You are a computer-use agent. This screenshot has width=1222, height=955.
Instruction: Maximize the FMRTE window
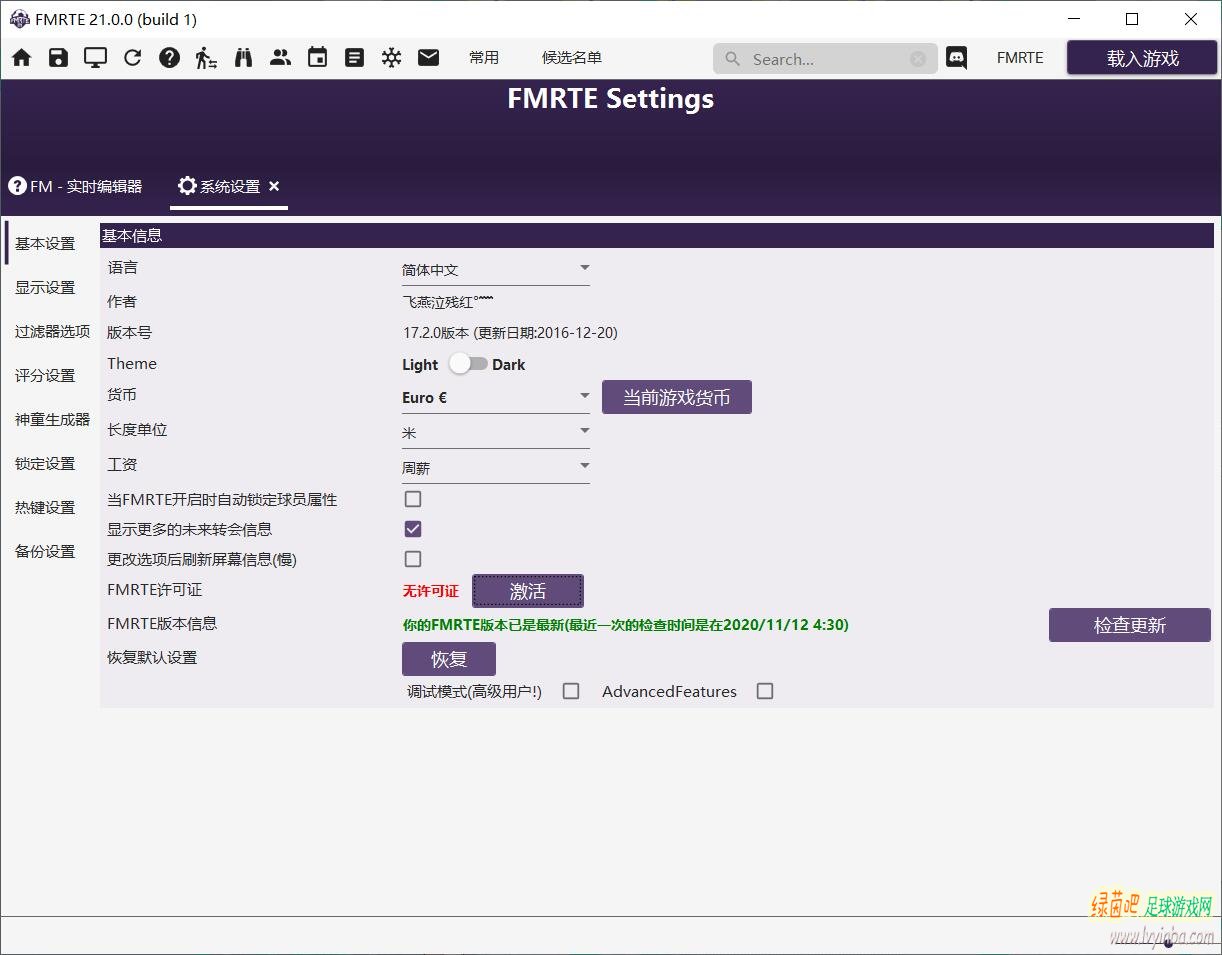[1132, 19]
